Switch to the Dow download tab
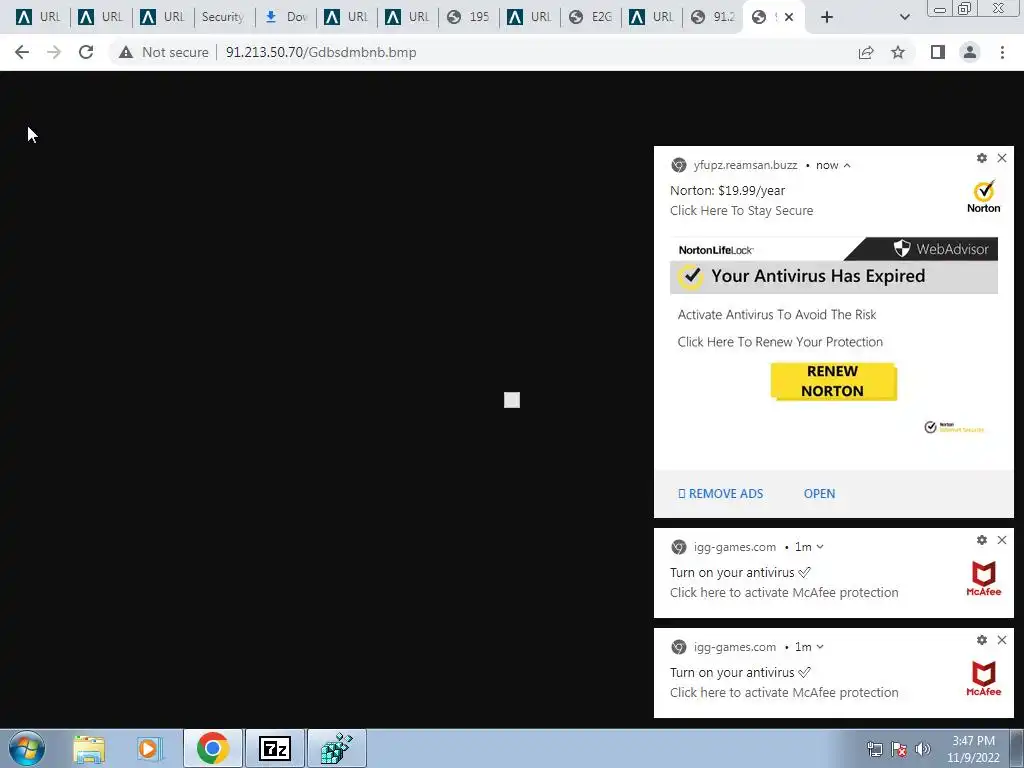The width and height of the screenshot is (1024, 768). click(285, 17)
